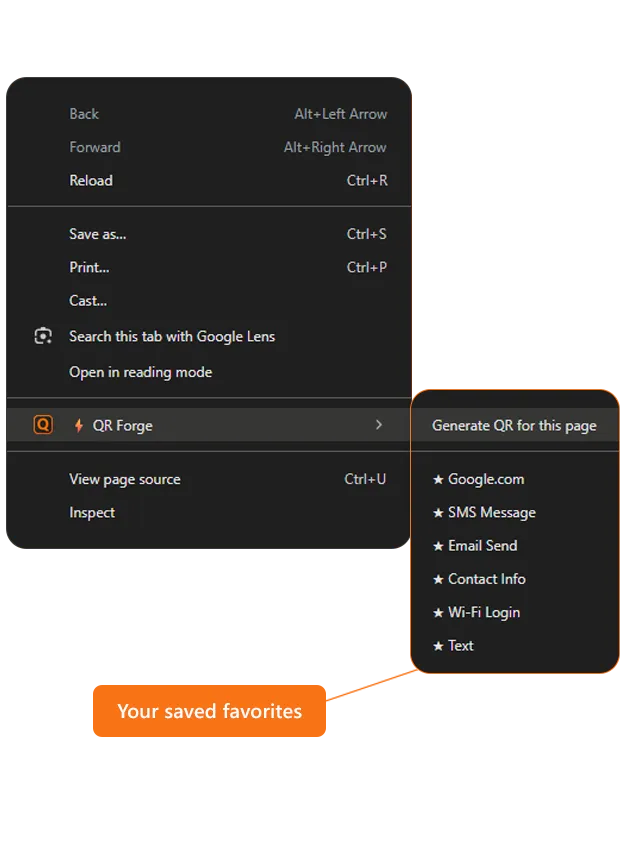Screen dimensions: 626x859
Task: Choose Reload from the context menu
Action: (209, 180)
